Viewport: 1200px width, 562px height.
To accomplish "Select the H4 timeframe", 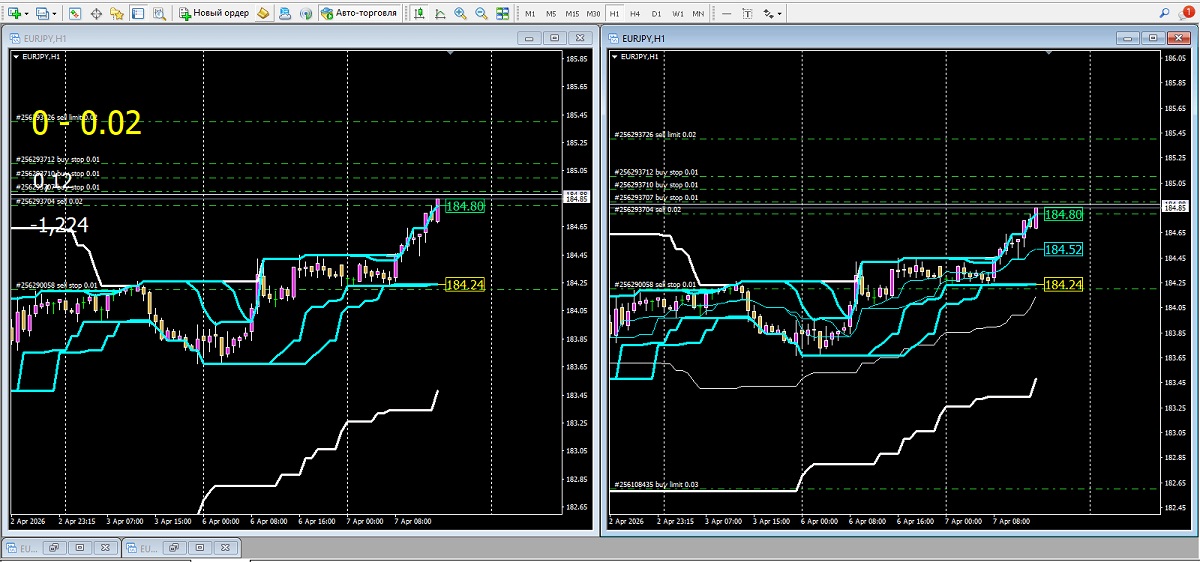I will point(635,14).
